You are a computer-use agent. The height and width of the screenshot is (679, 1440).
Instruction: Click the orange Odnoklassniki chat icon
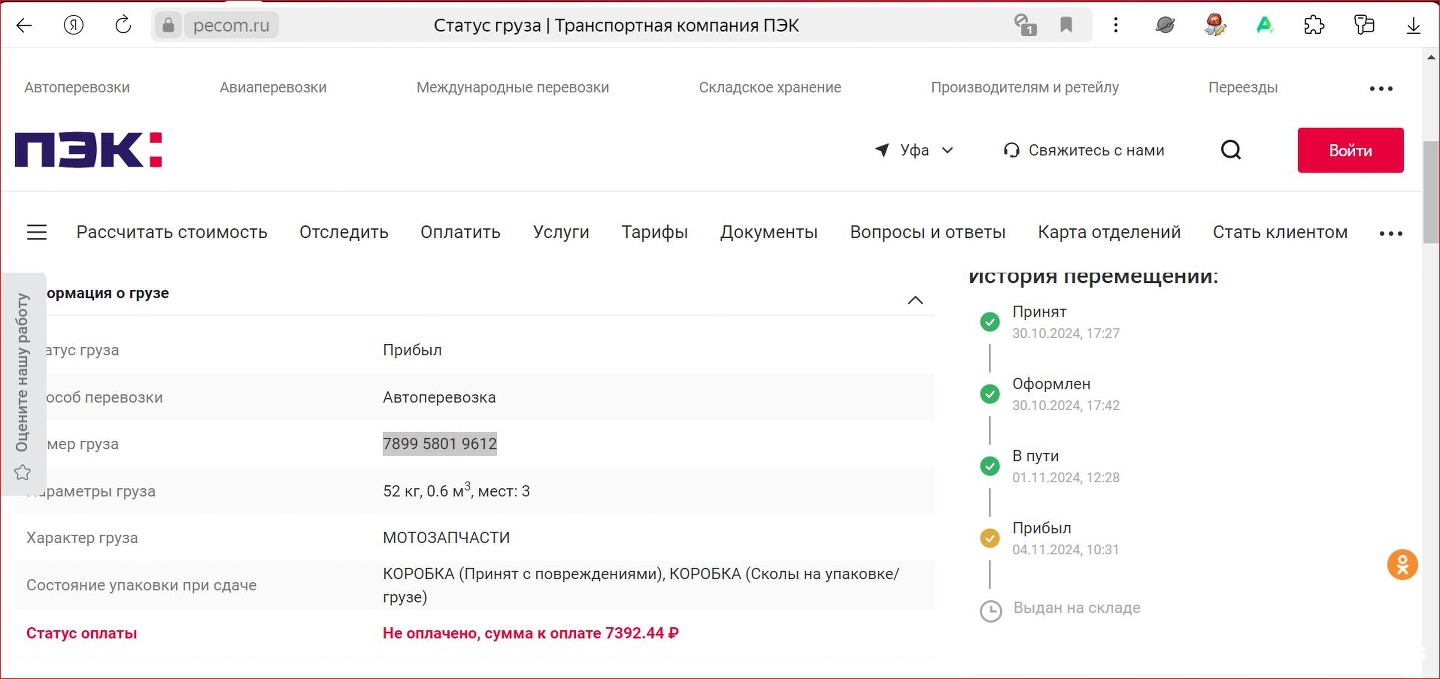click(1402, 564)
